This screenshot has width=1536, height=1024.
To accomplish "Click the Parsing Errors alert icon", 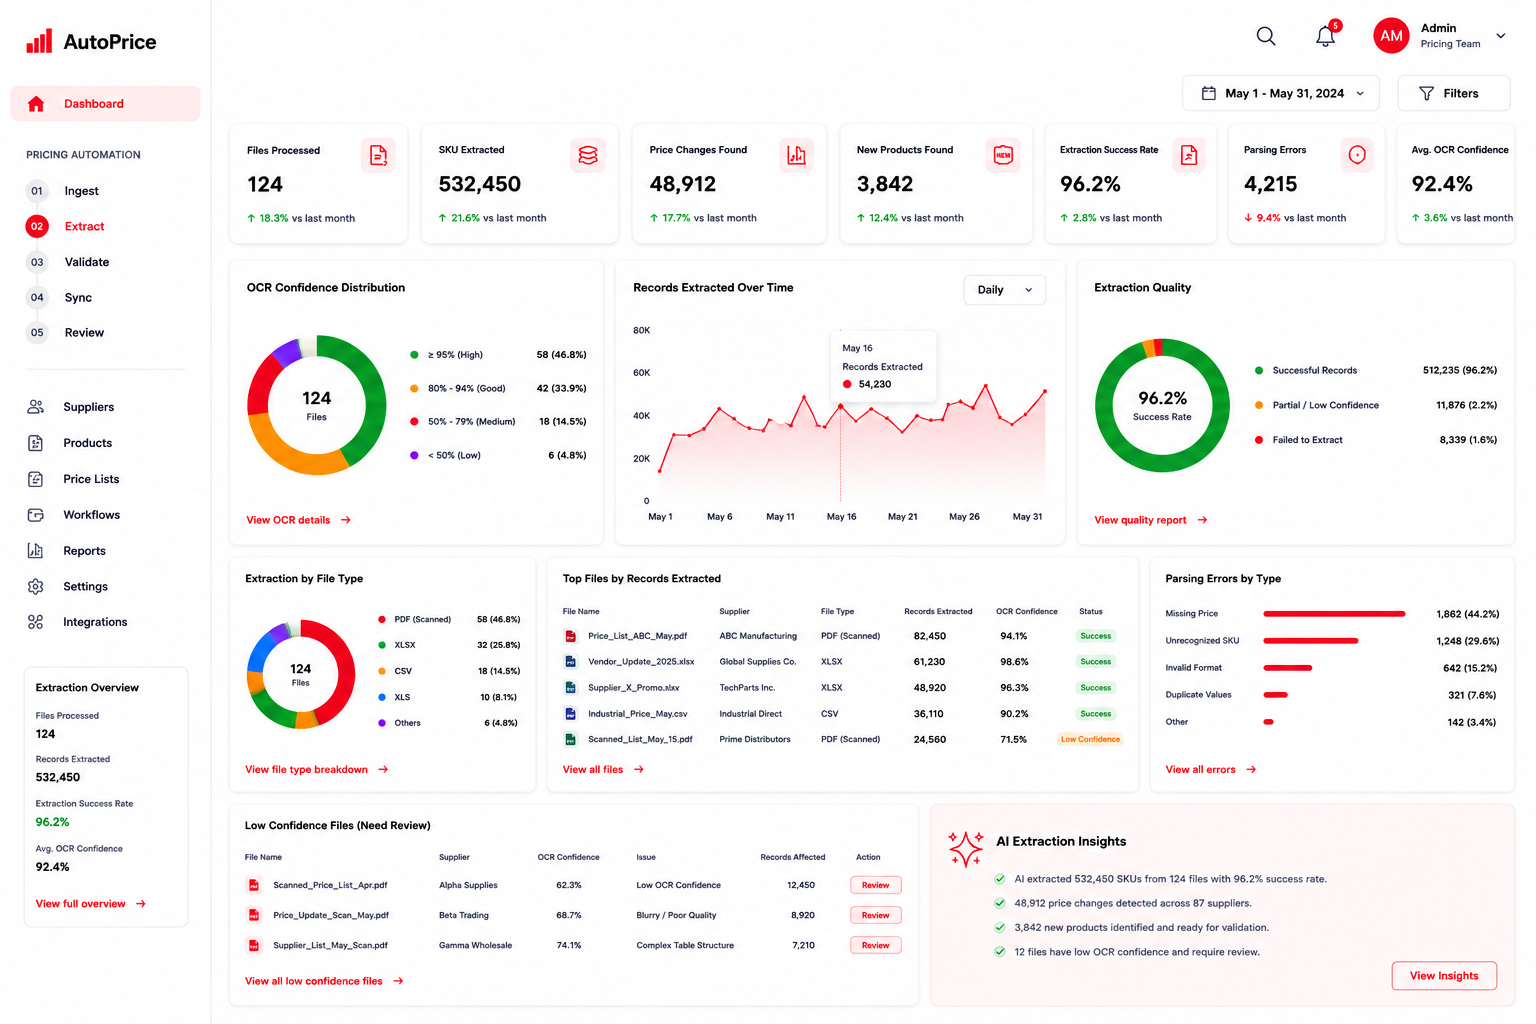I will [x=1357, y=155].
